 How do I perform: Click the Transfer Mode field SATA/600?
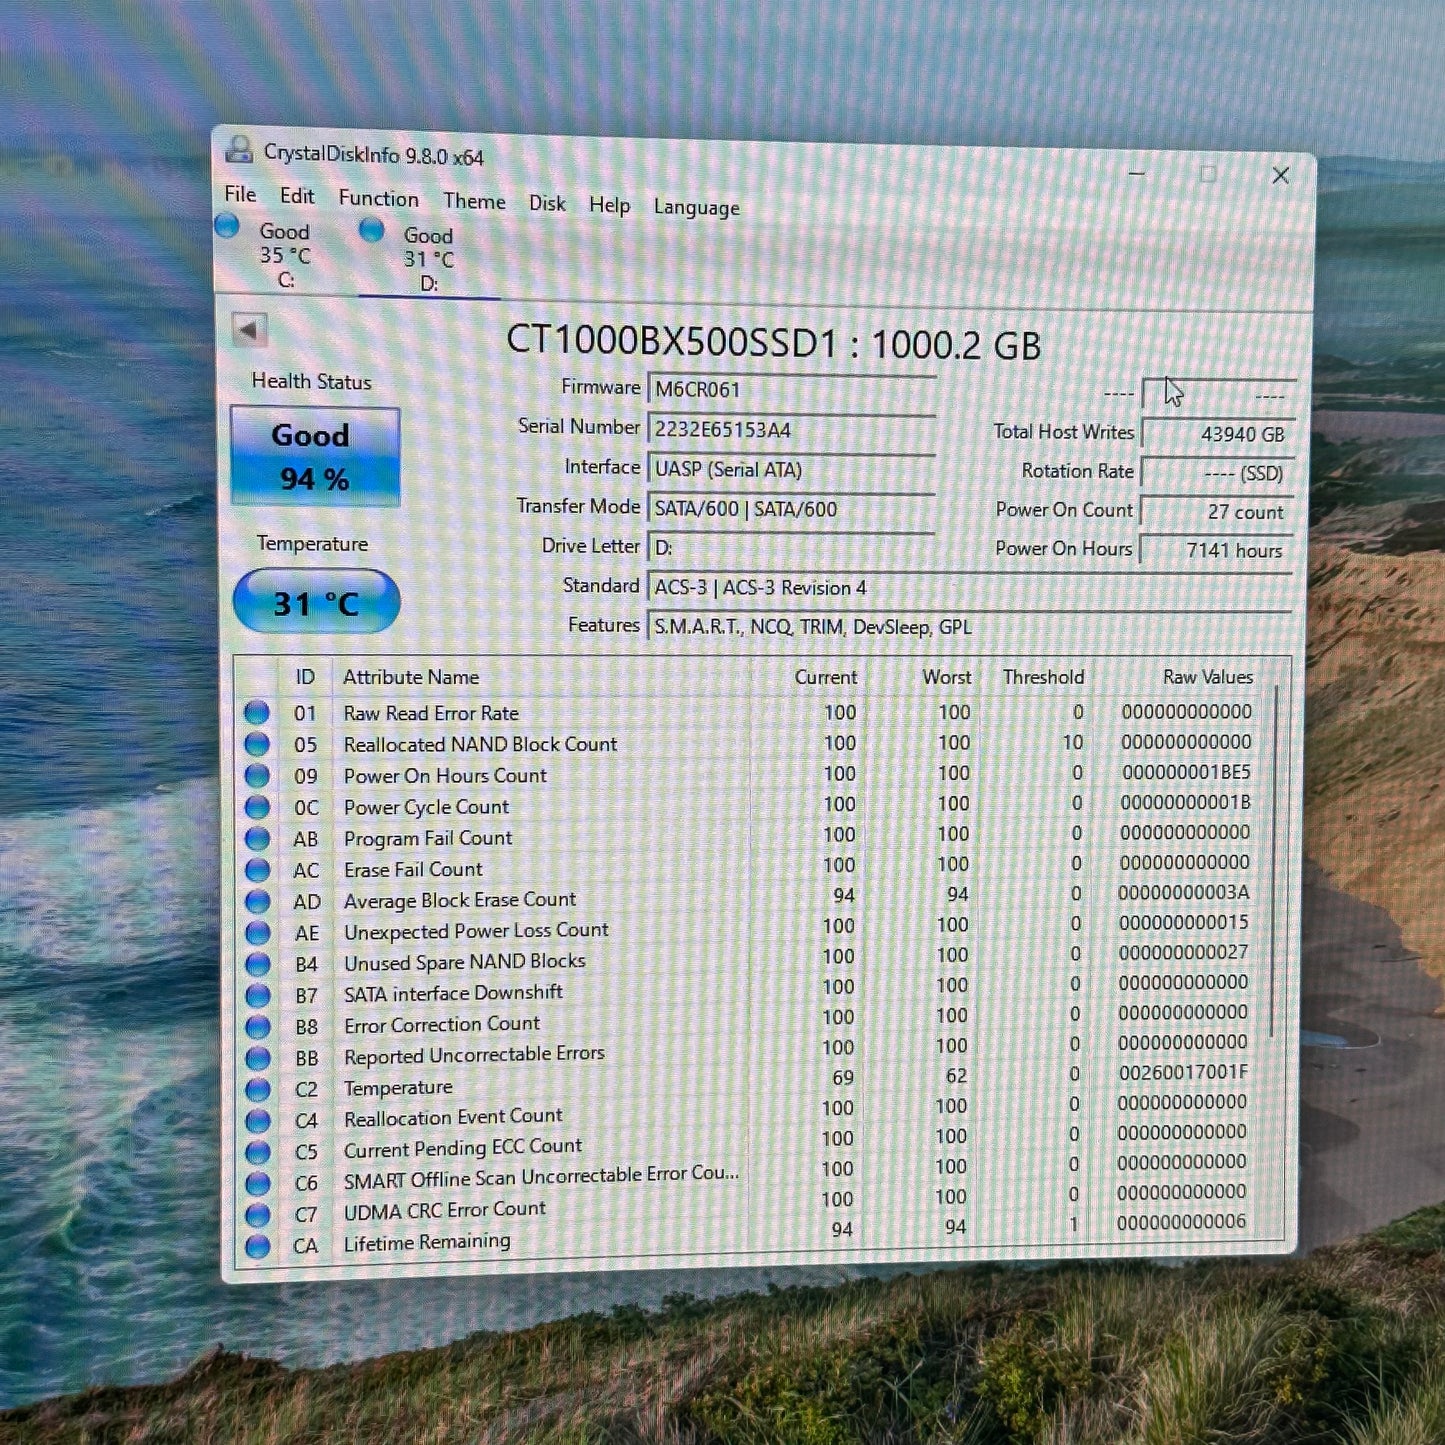pos(791,508)
